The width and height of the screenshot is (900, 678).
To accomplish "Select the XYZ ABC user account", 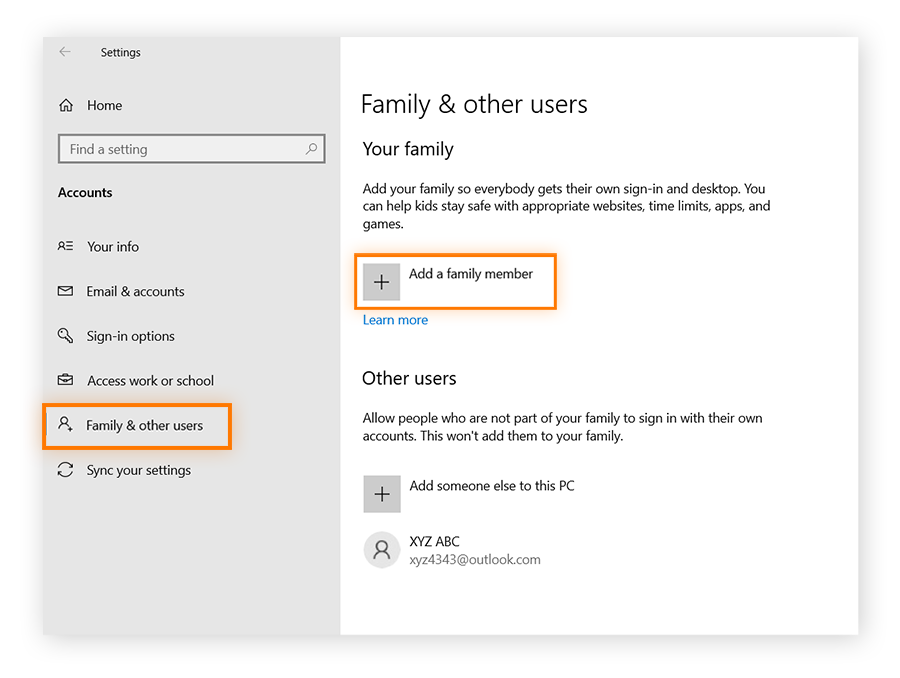I will [x=452, y=550].
